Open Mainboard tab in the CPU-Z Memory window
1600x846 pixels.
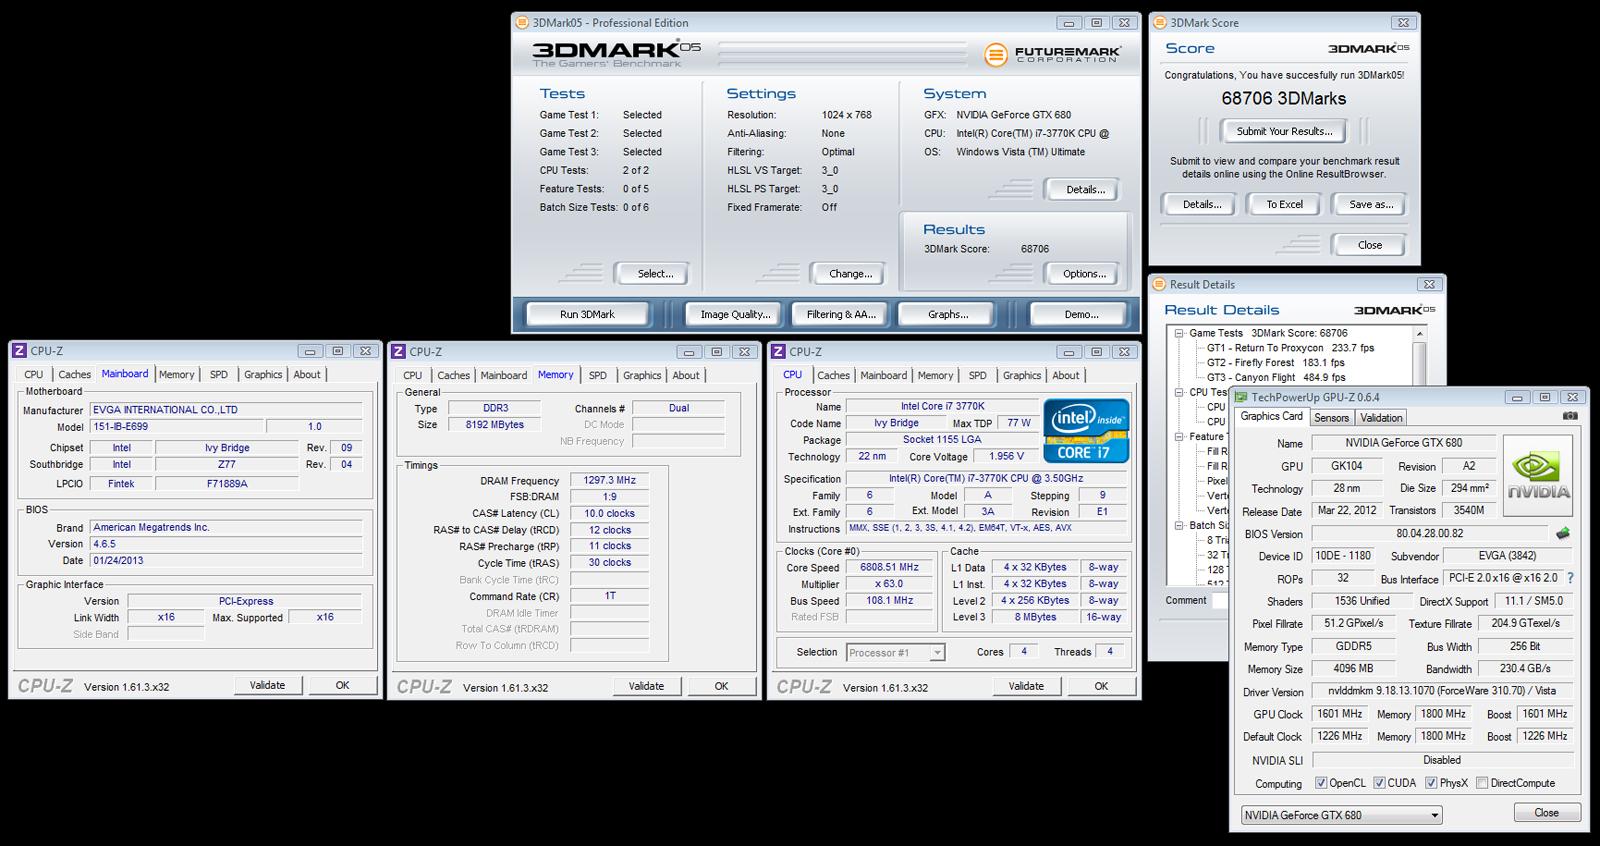point(504,376)
